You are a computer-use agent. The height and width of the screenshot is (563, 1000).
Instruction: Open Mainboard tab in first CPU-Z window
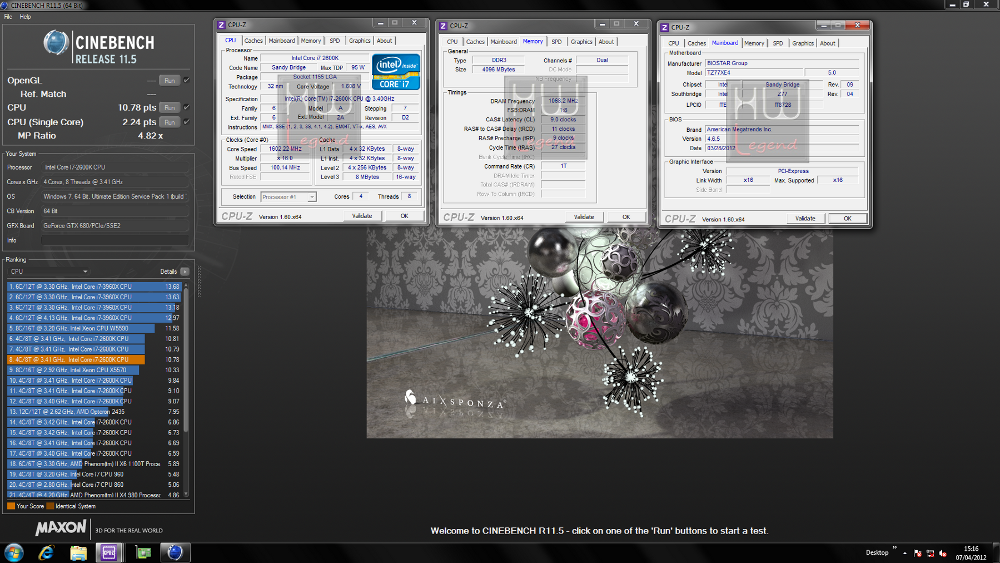coord(281,41)
